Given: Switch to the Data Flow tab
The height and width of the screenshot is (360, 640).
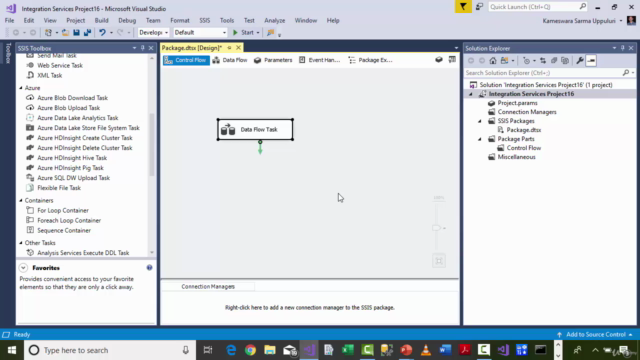Looking at the screenshot, I should point(230,60).
